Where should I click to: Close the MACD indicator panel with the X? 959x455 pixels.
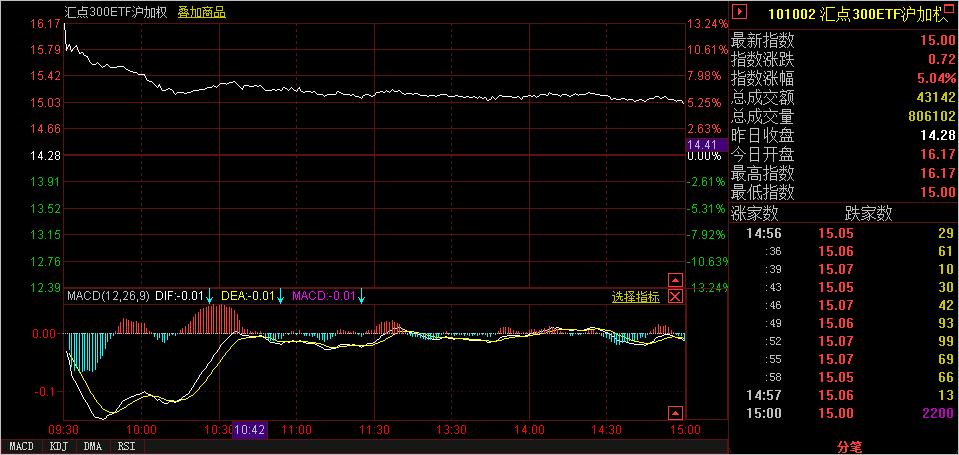[x=675, y=297]
